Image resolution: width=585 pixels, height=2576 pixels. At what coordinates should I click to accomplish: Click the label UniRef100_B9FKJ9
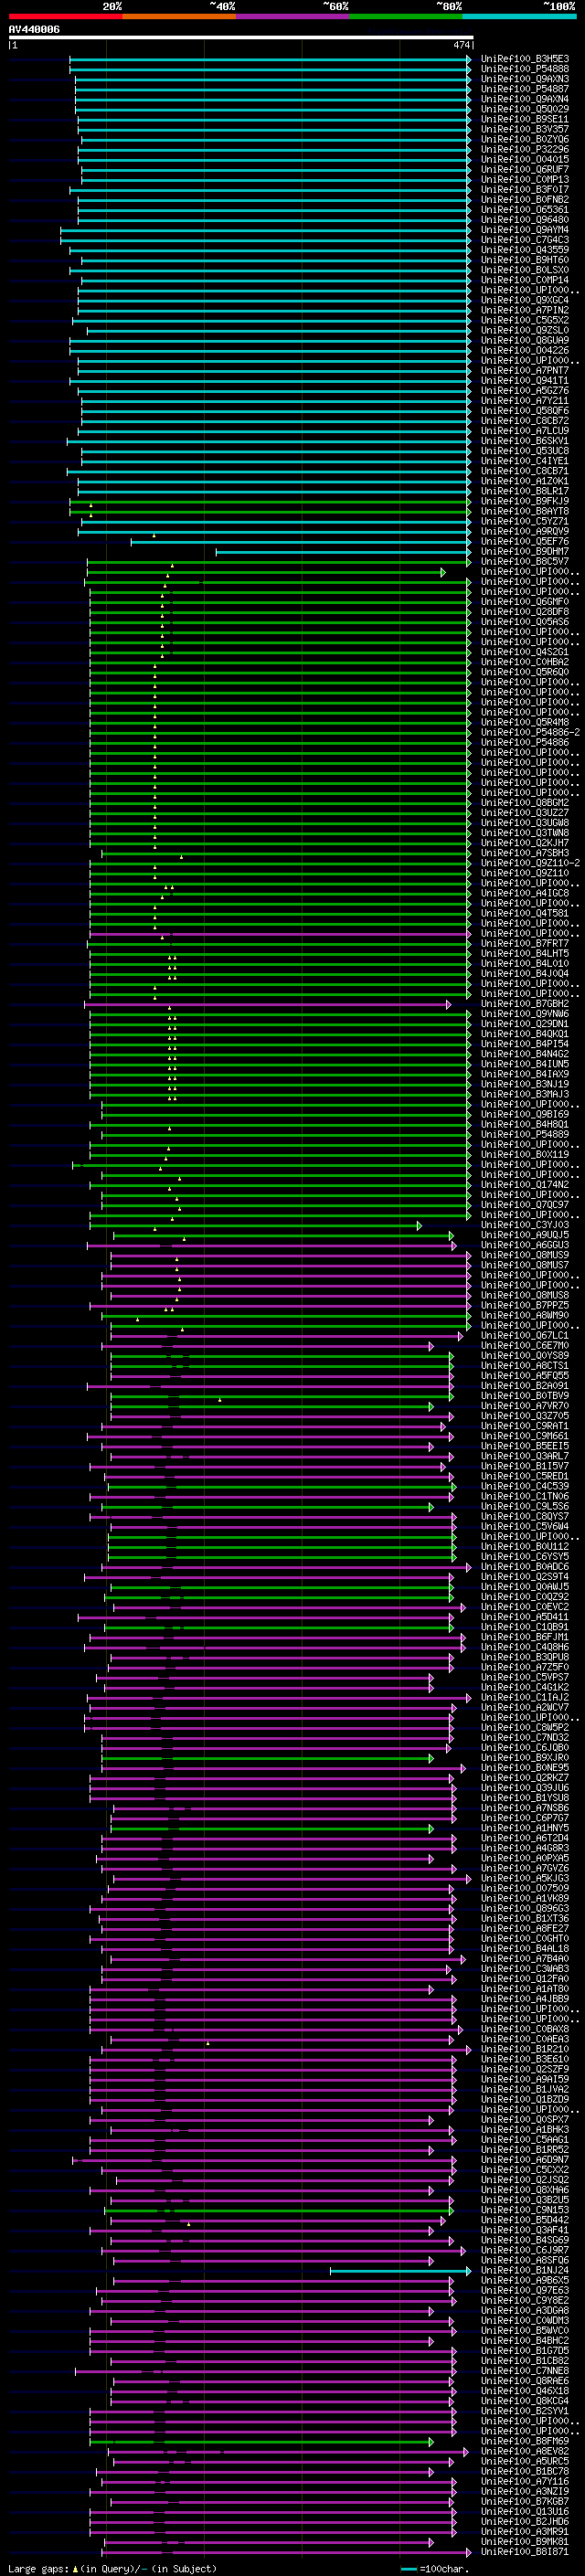point(525,501)
